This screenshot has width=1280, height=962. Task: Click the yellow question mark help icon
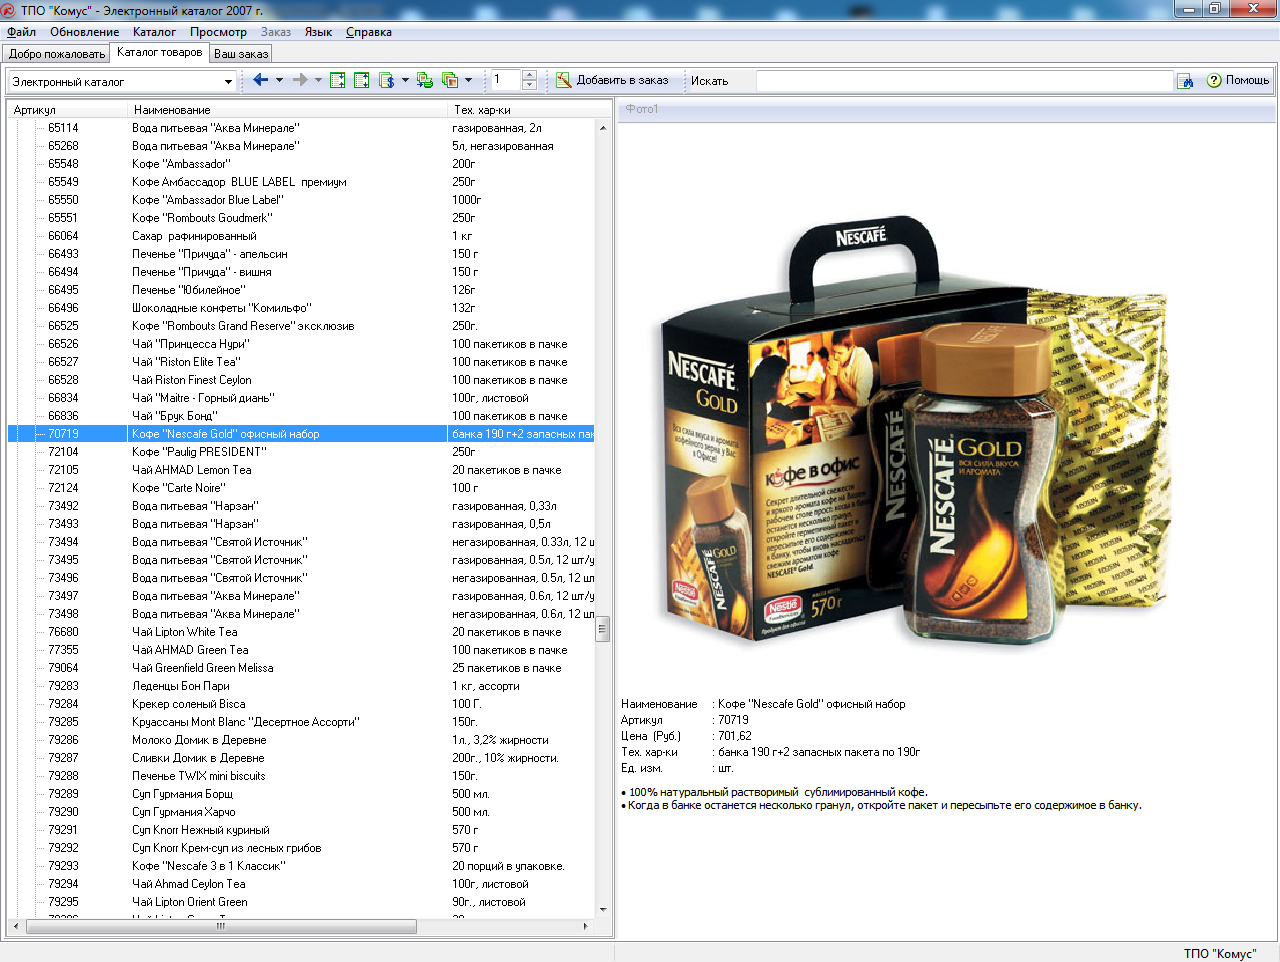[x=1214, y=80]
